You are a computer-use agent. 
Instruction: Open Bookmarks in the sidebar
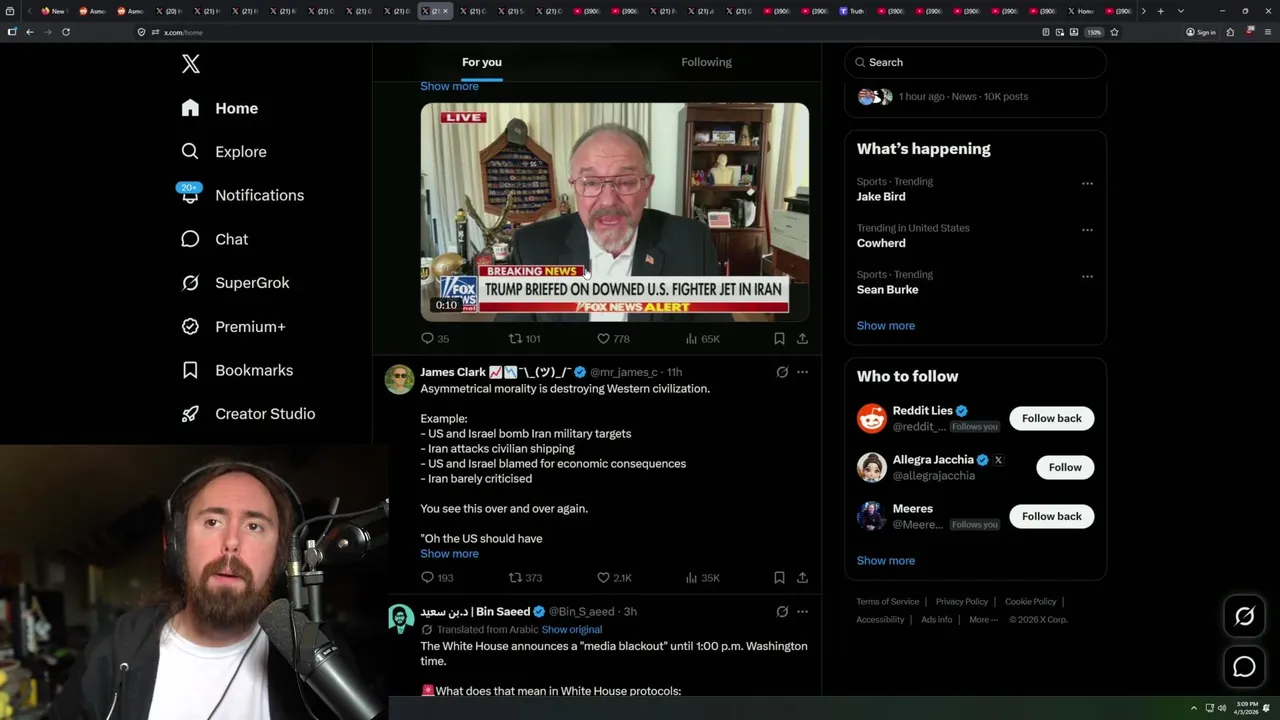[x=238, y=370]
